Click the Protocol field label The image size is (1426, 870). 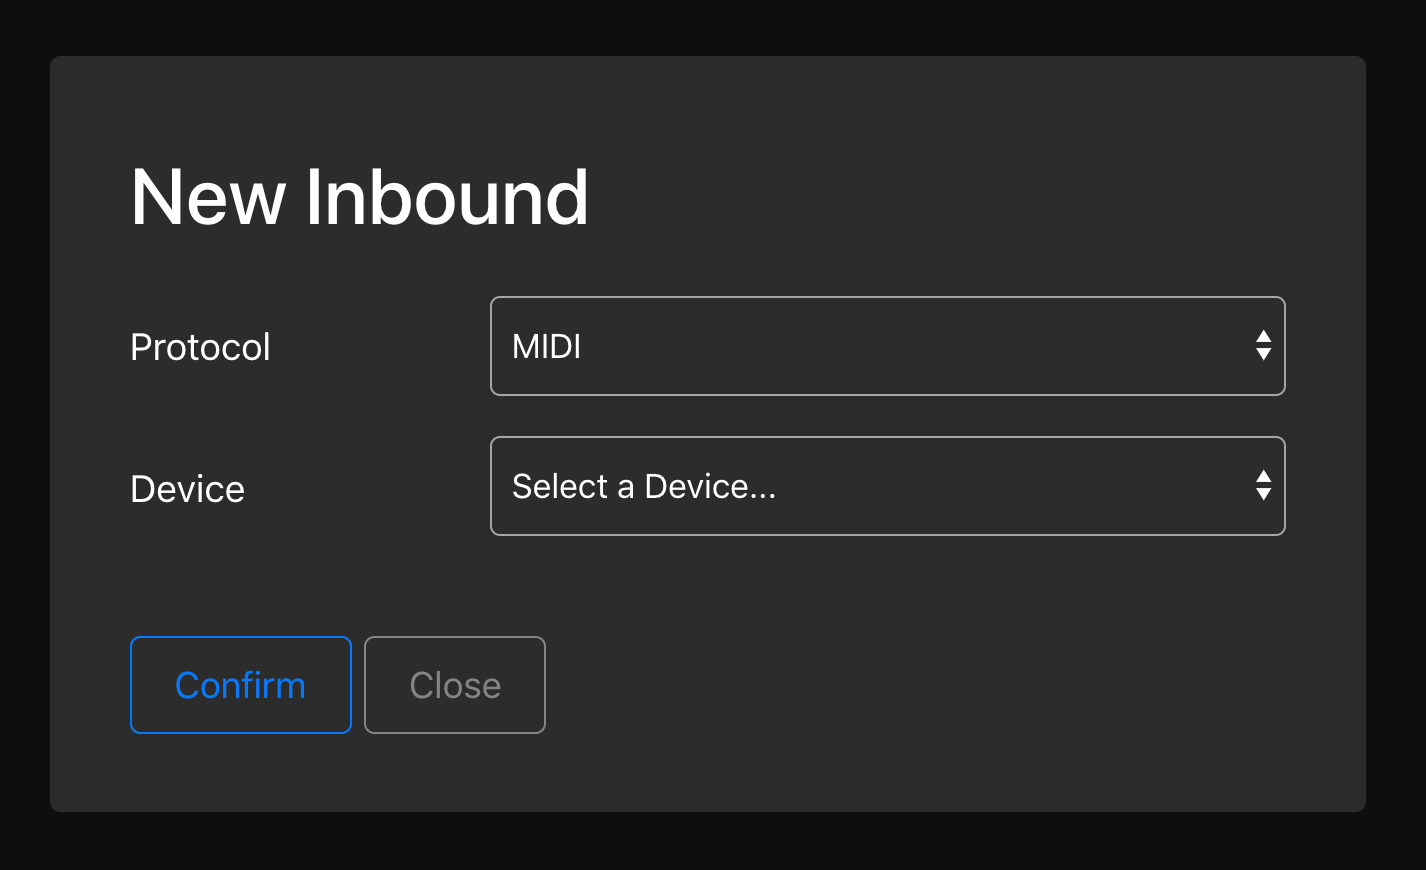[200, 347]
